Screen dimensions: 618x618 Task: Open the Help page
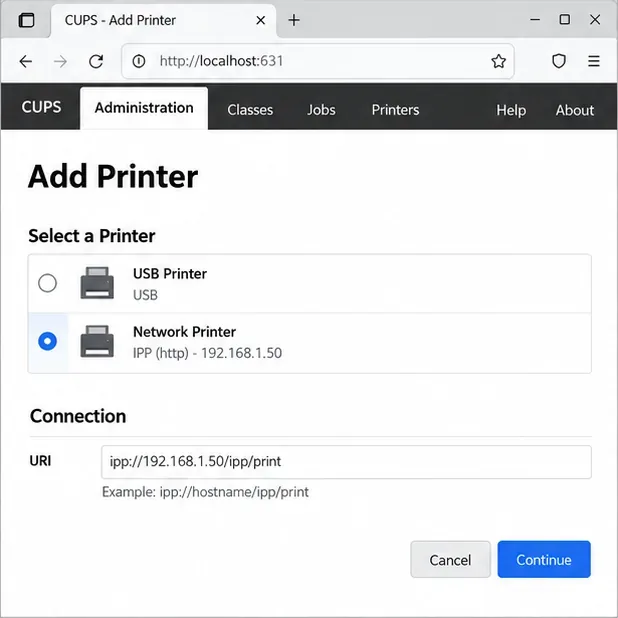511,110
